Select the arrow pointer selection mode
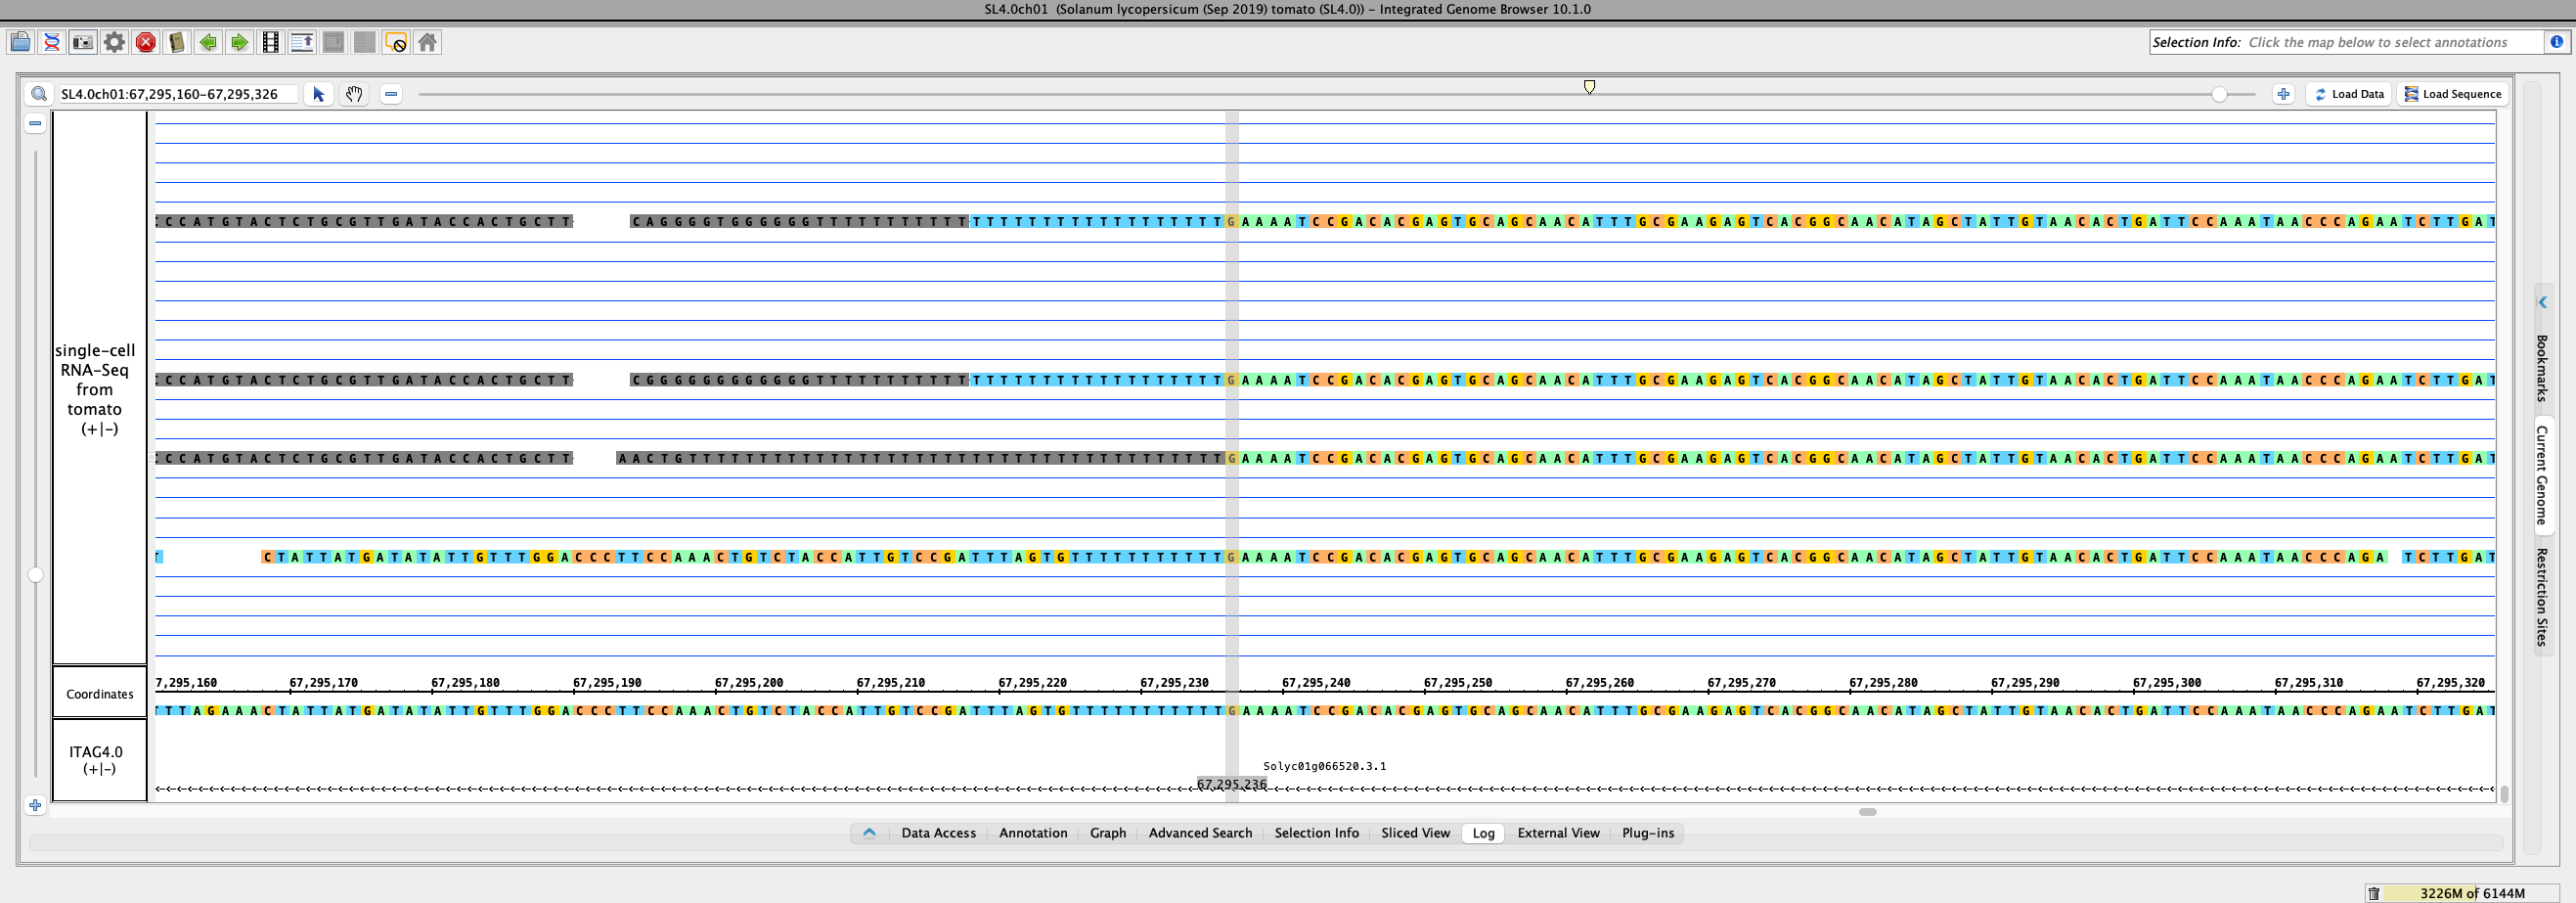Image resolution: width=2576 pixels, height=903 pixels. (x=319, y=94)
